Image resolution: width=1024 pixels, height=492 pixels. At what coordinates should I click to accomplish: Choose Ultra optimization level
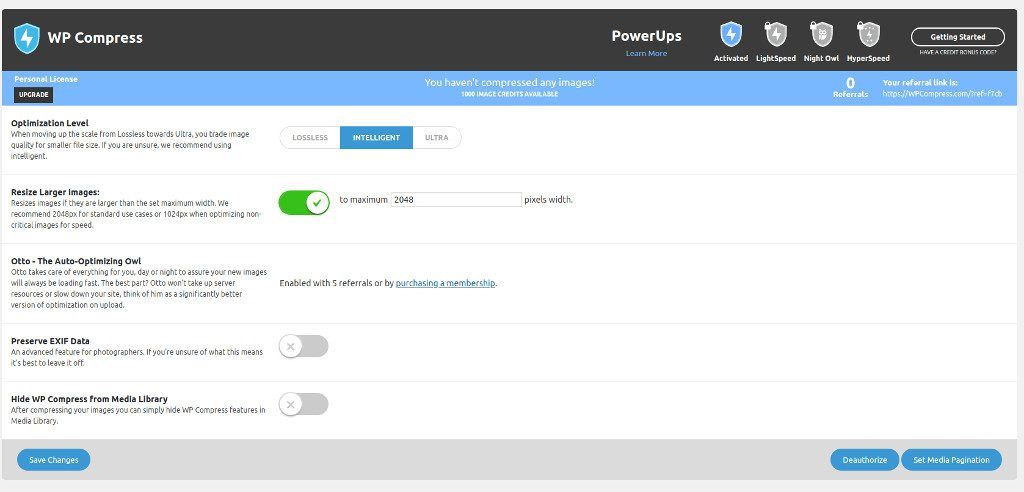(x=437, y=138)
